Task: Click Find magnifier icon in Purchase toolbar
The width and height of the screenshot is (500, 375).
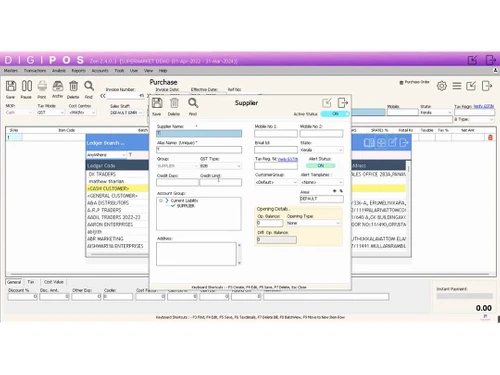Action: (x=89, y=86)
